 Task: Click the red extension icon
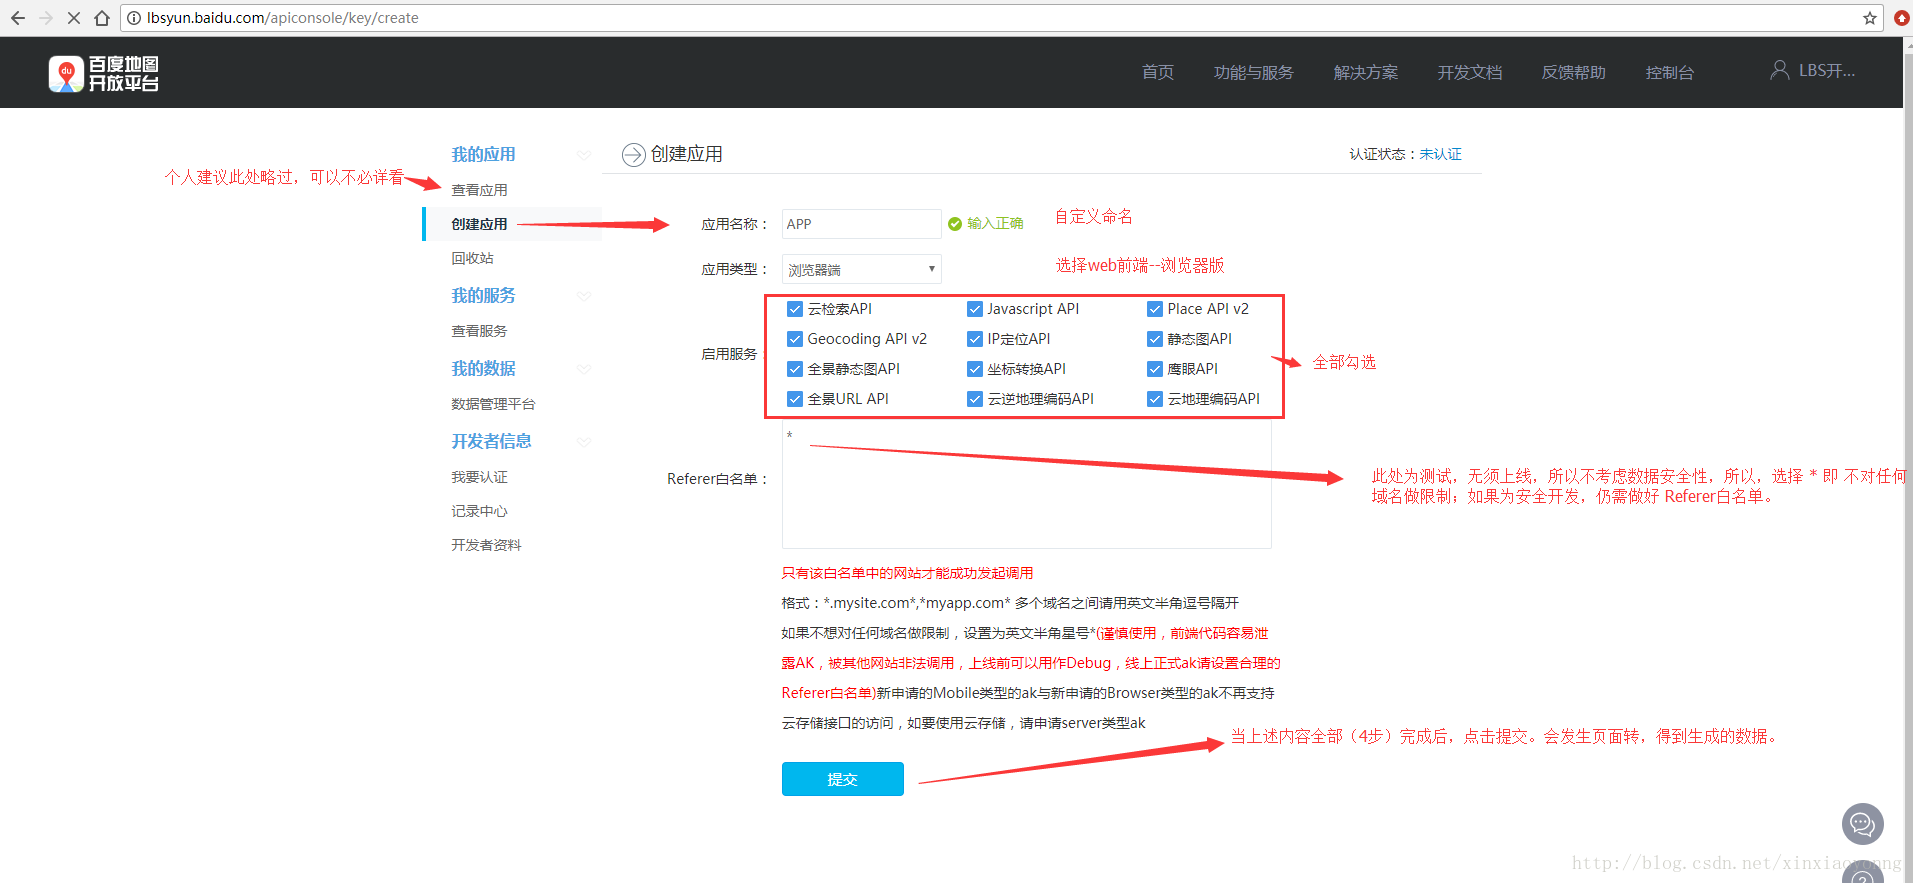point(1901,18)
